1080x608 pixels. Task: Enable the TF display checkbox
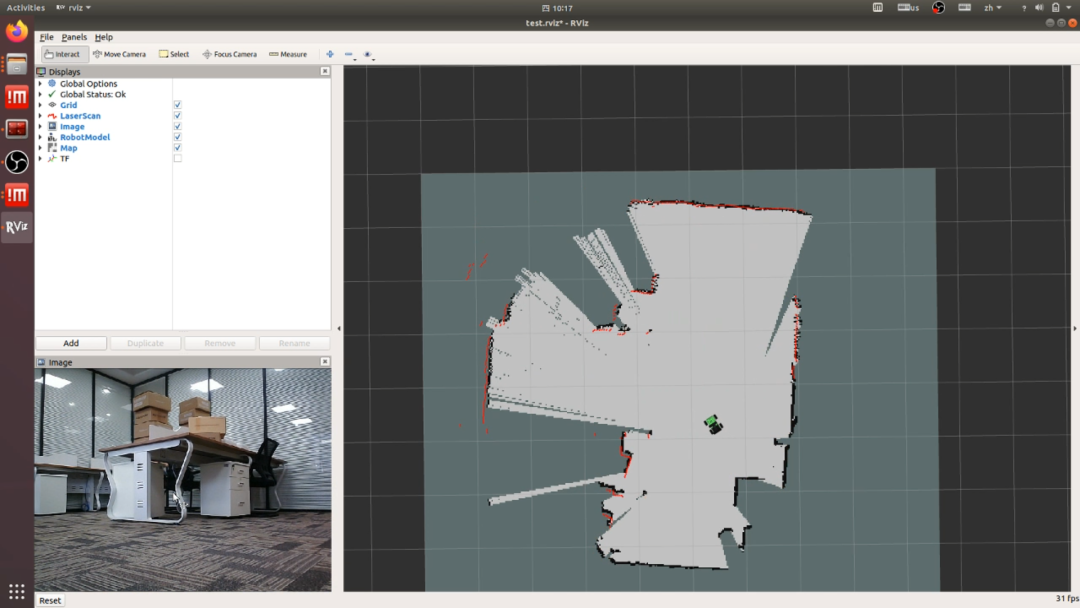point(177,158)
